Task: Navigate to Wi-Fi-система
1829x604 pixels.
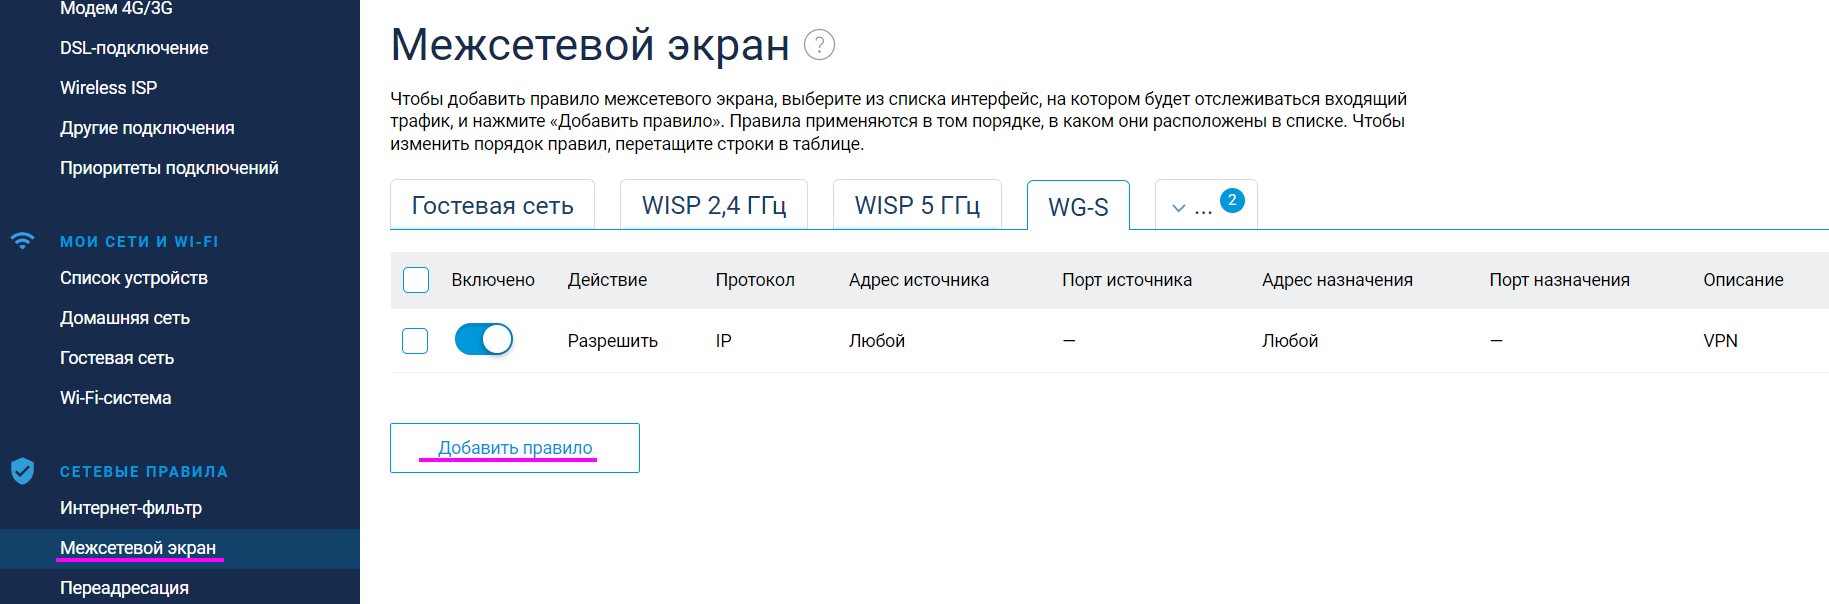Action: pos(116,398)
